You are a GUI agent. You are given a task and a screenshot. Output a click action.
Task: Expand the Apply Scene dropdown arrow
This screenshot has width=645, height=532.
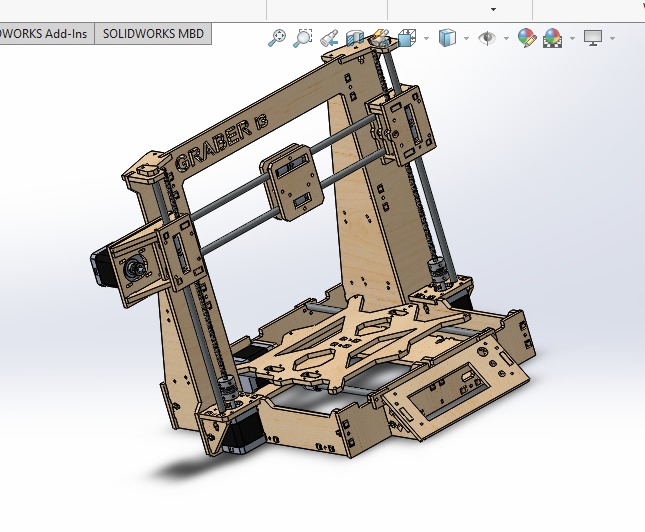pos(572,39)
